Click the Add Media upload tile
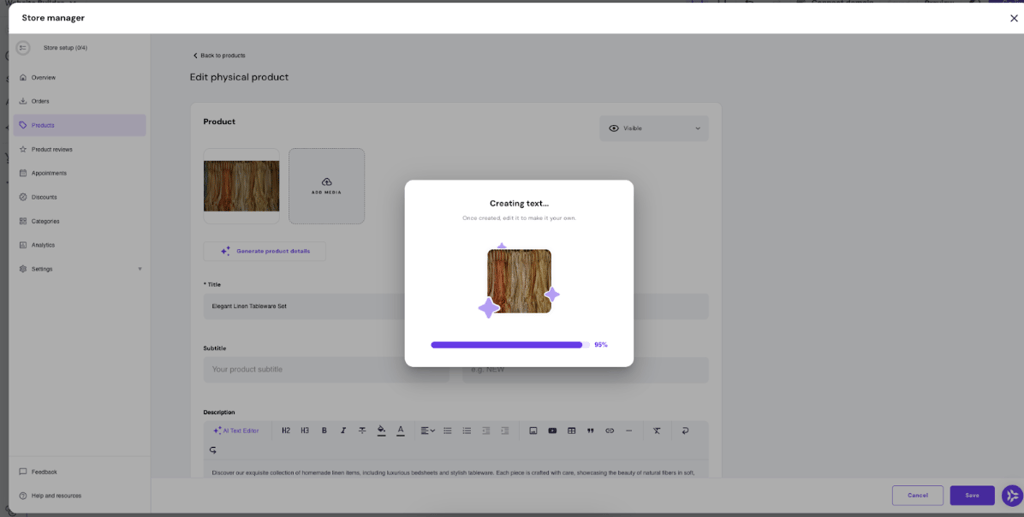 tap(327, 186)
